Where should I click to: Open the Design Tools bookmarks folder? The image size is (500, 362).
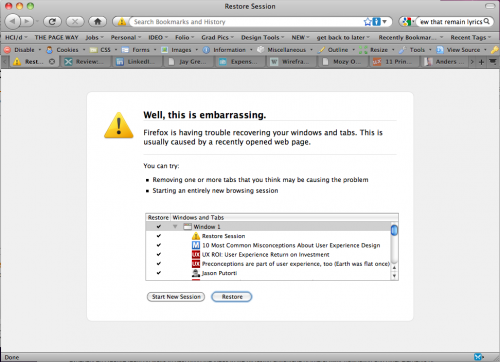[x=263, y=37]
